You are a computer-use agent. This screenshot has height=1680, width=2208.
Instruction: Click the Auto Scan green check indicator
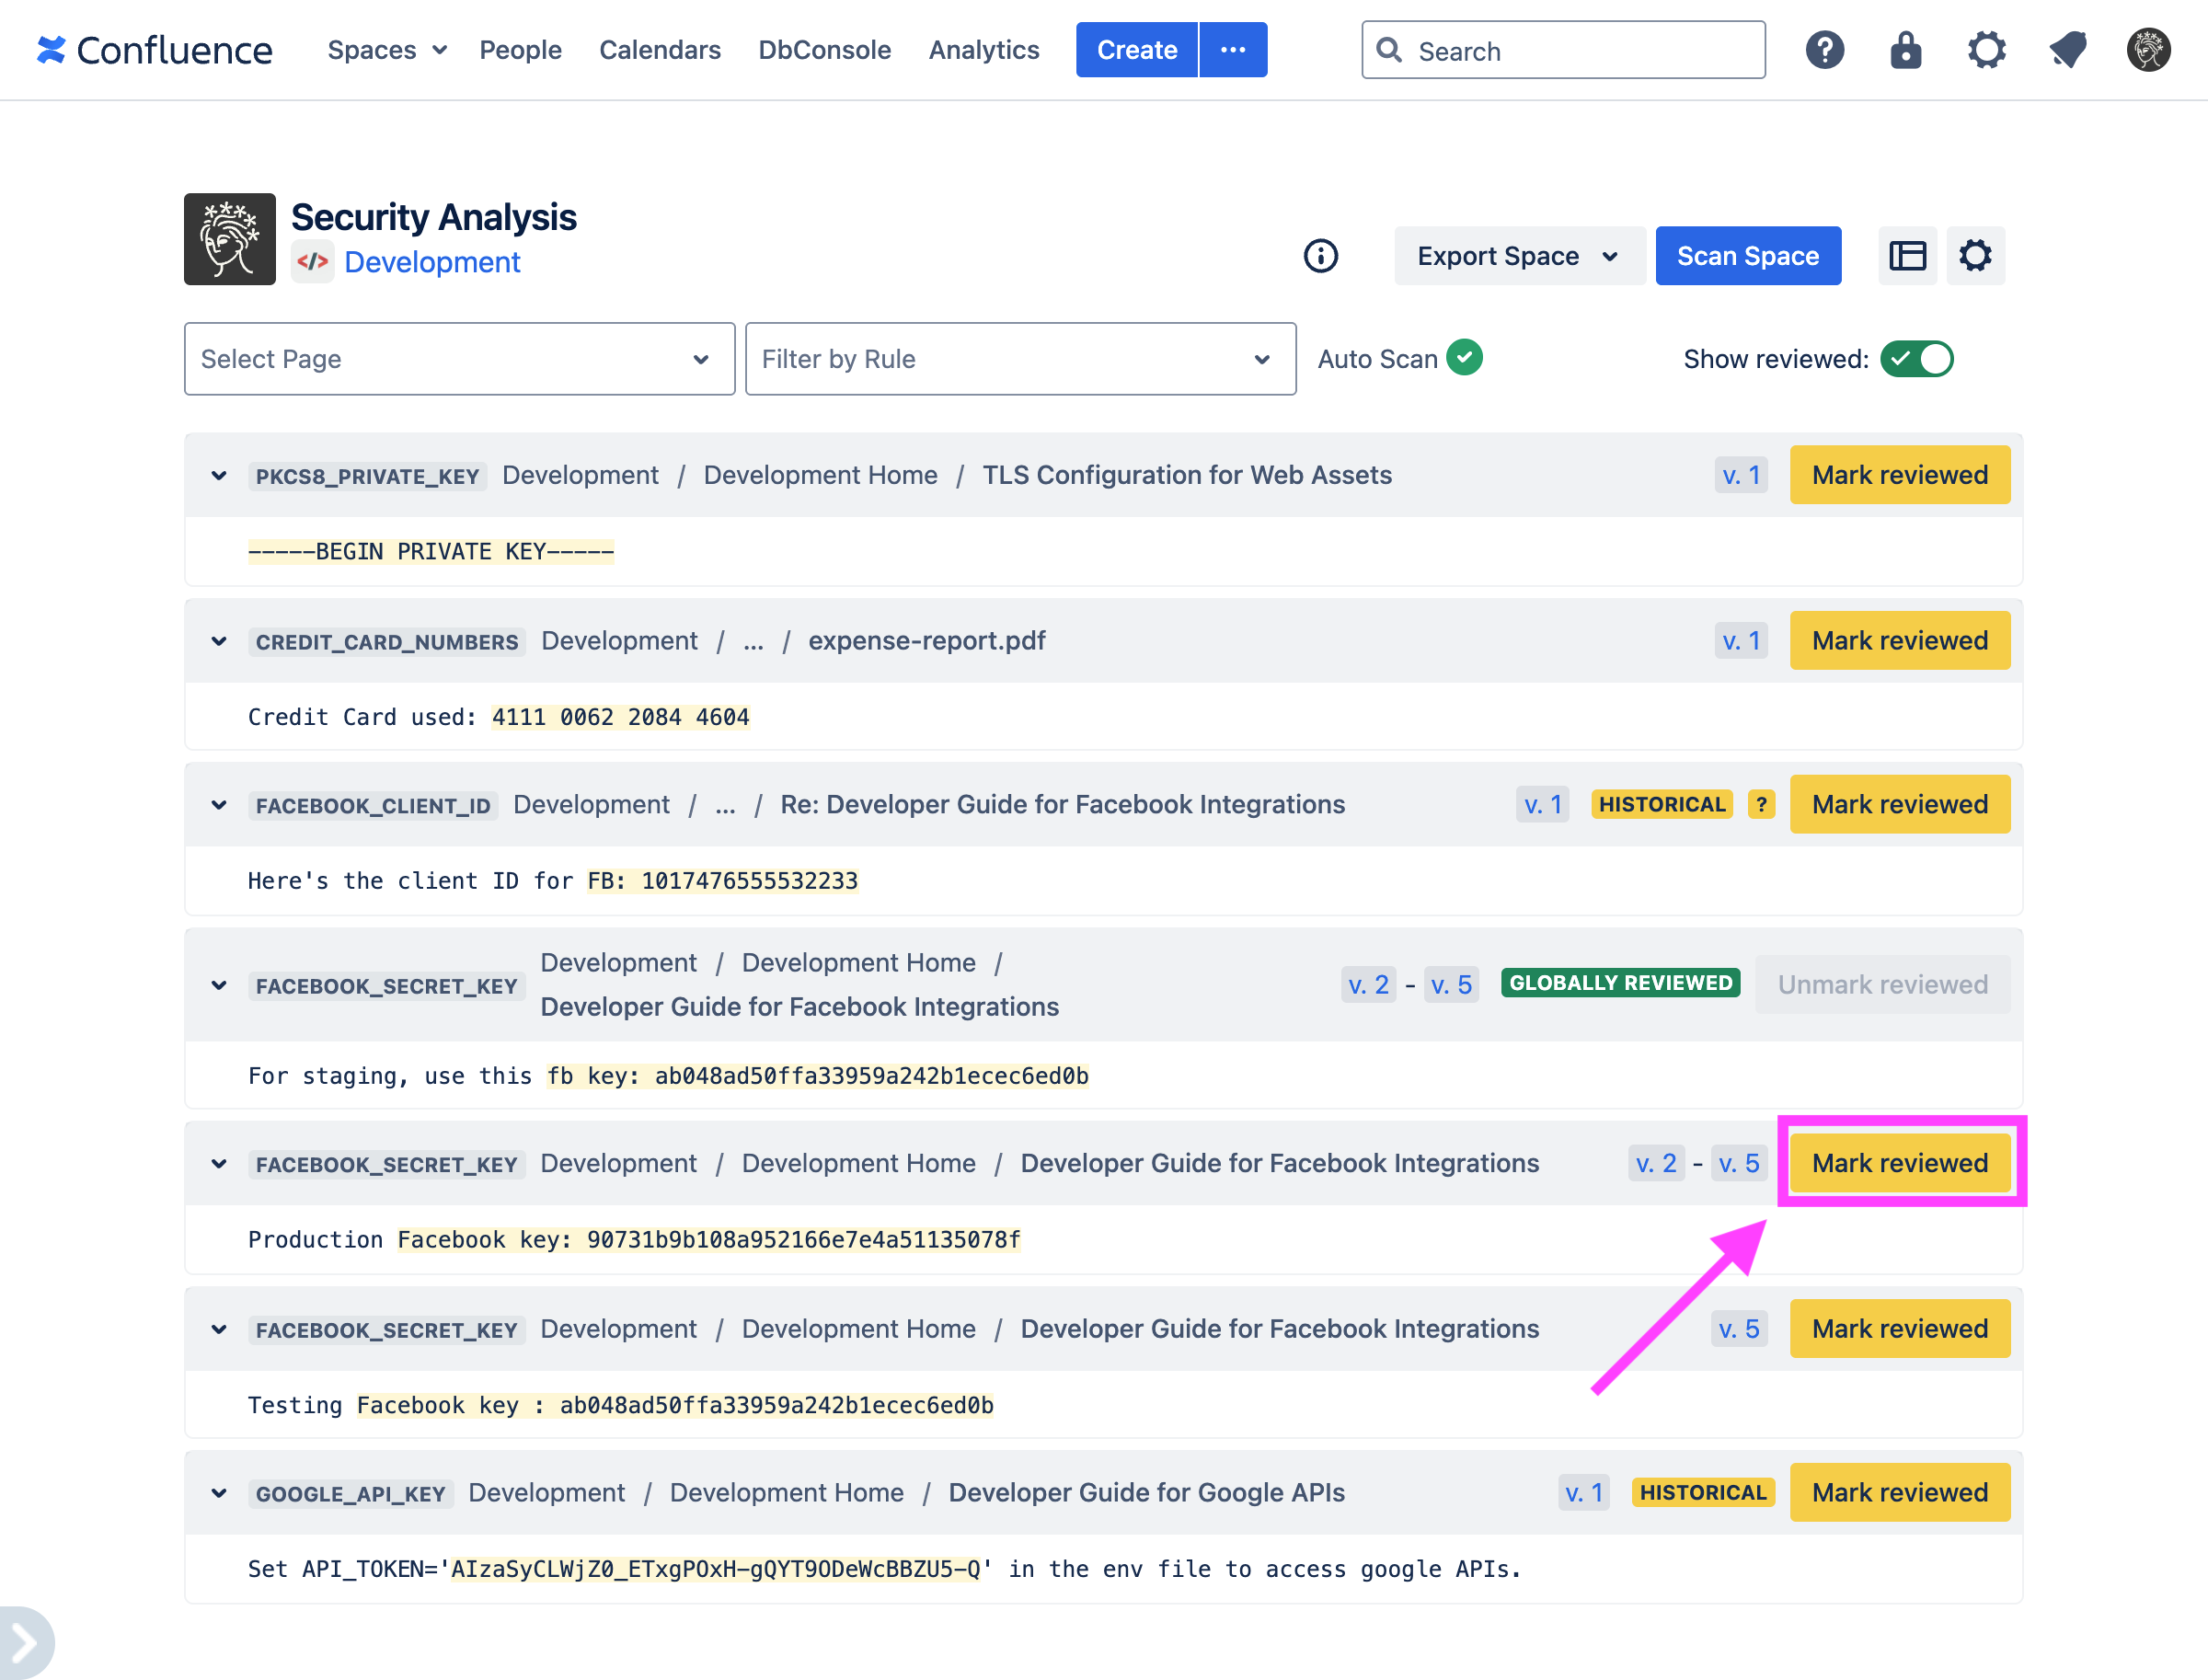1464,358
